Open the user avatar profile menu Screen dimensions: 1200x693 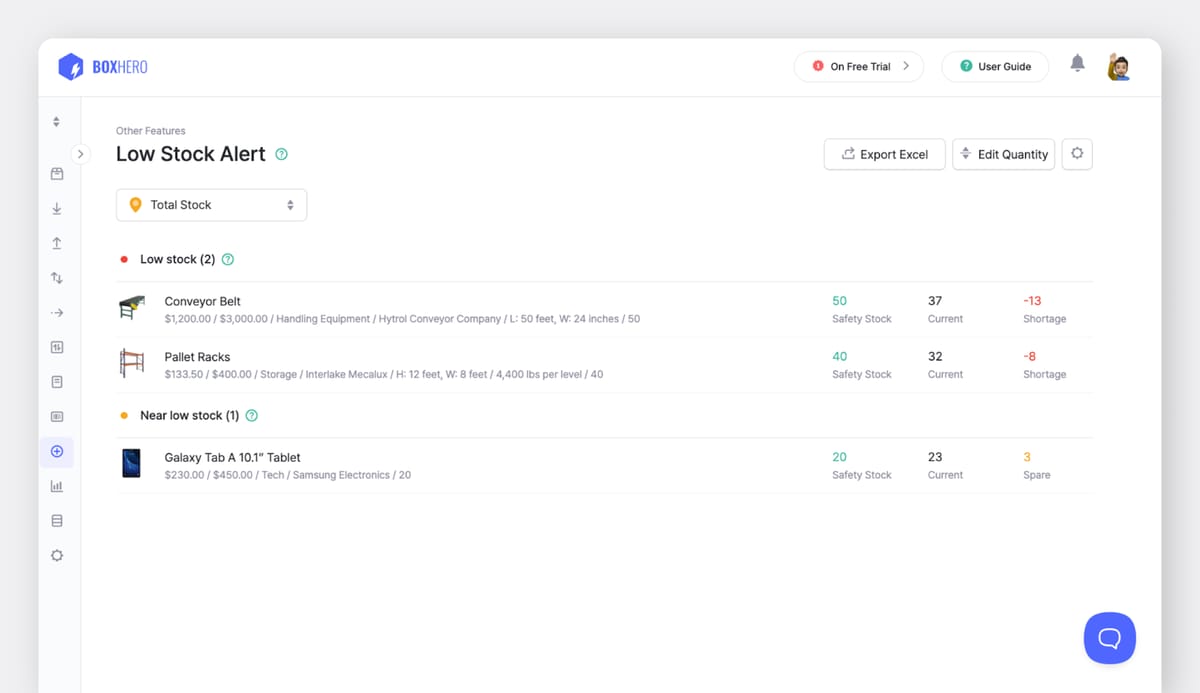1119,67
